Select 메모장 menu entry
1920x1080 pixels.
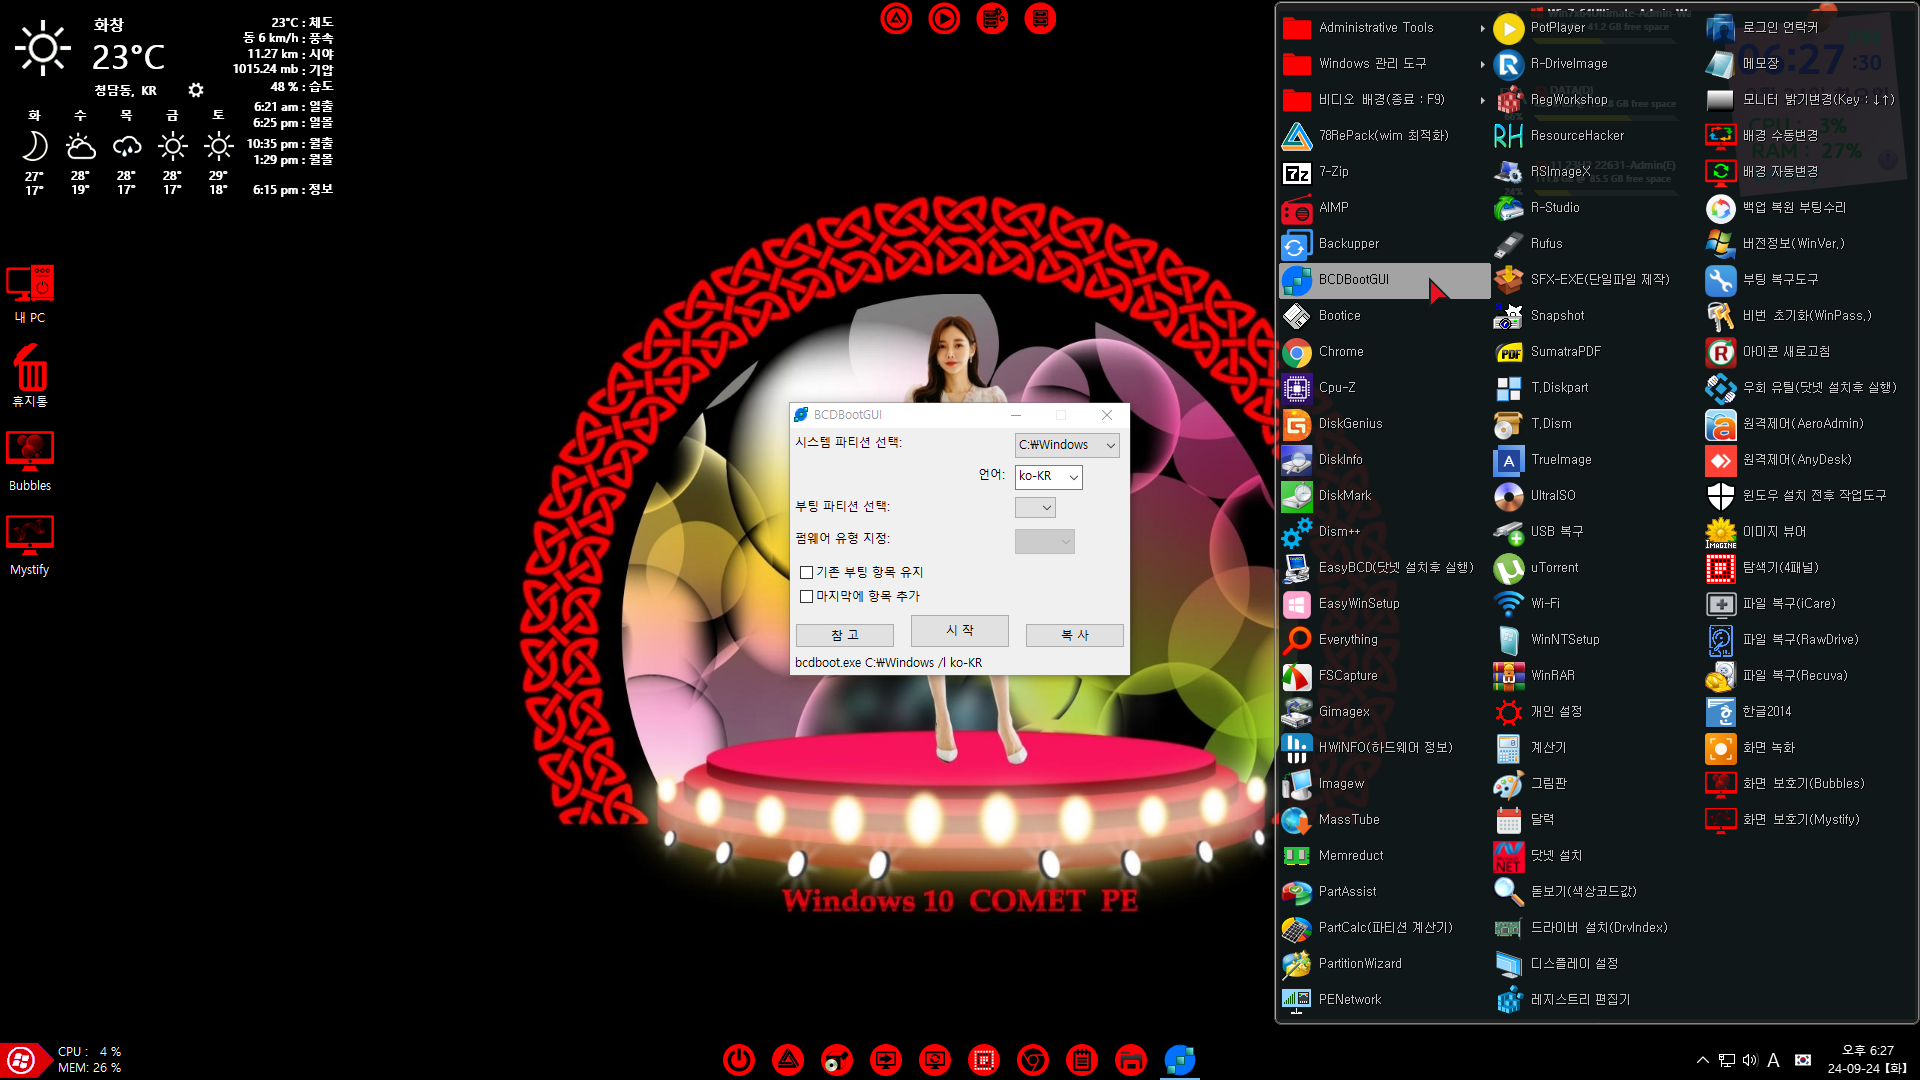pyautogui.click(x=1808, y=64)
